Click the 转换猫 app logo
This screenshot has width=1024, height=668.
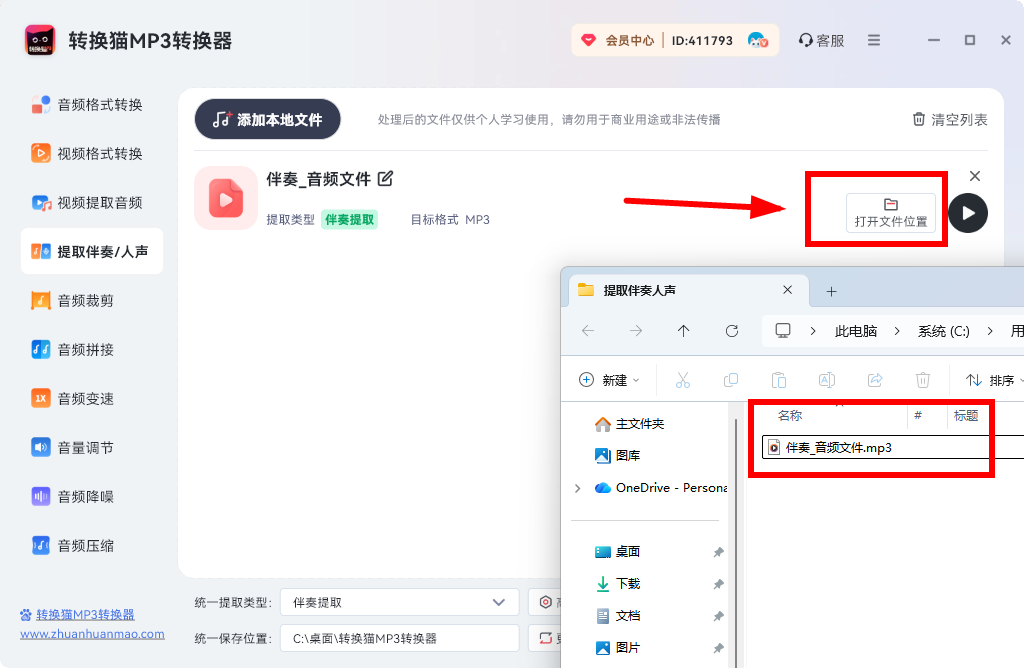tap(40, 40)
